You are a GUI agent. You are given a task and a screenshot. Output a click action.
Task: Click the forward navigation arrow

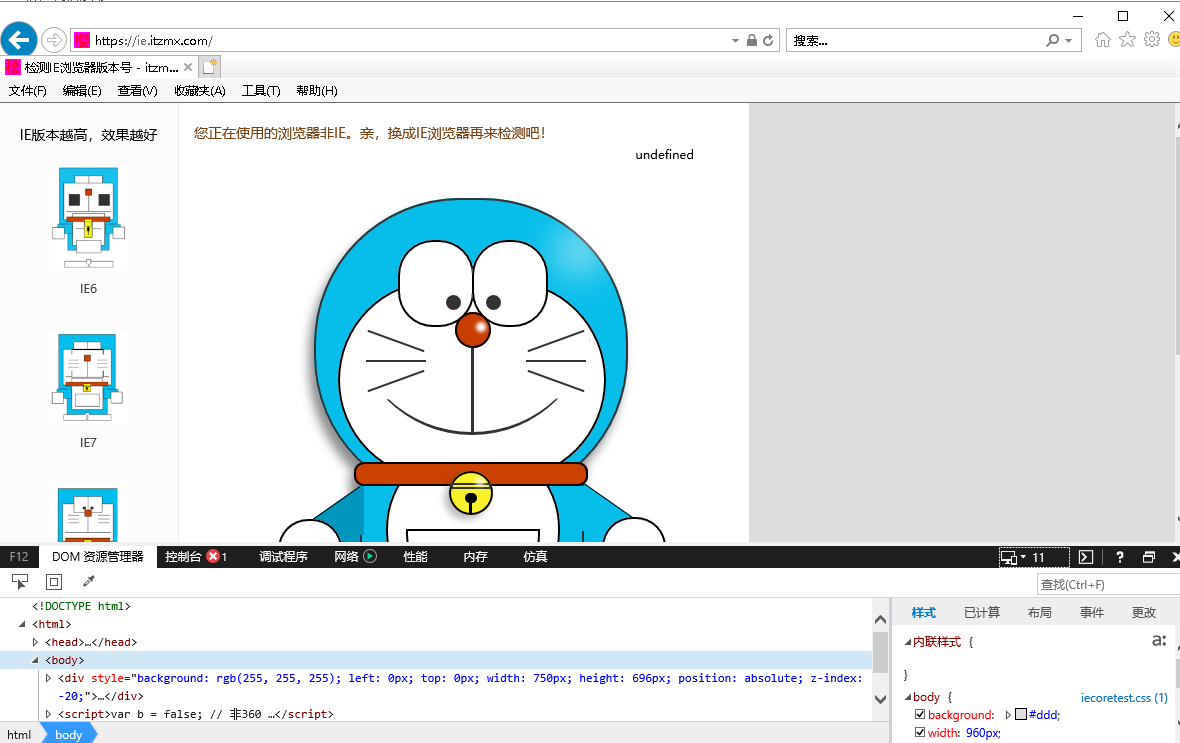(53, 40)
